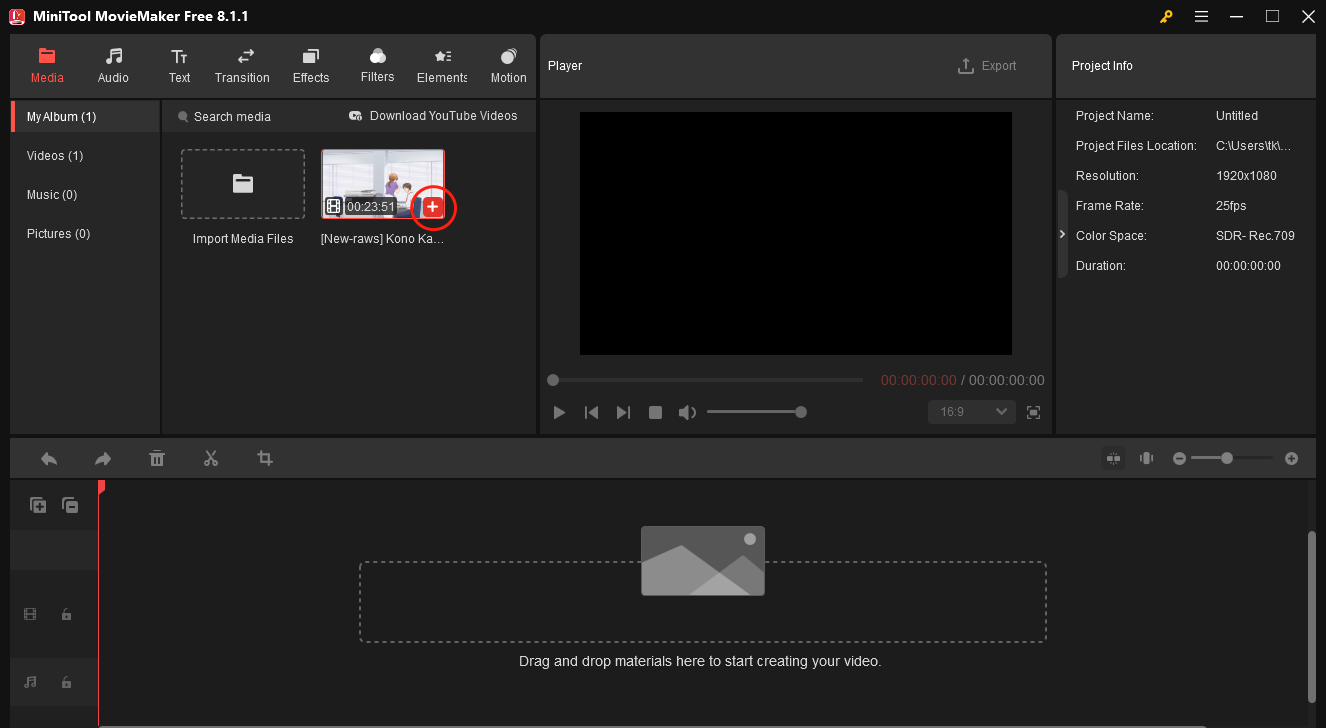1326x728 pixels.
Task: Stop playback
Action: click(x=655, y=412)
